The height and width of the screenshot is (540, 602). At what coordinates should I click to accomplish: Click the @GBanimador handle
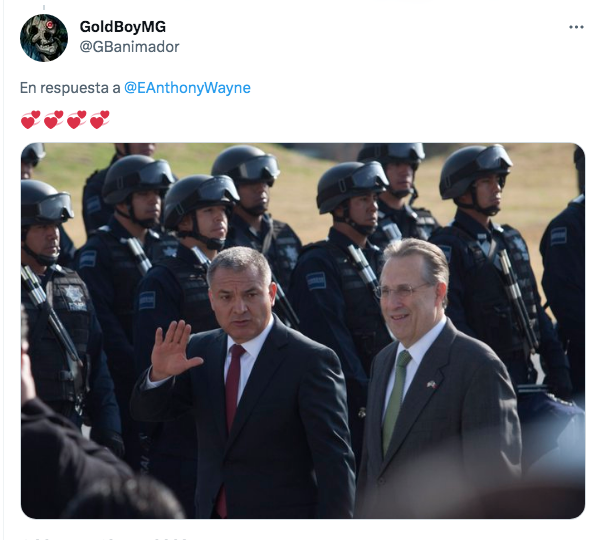pyautogui.click(x=129, y=47)
